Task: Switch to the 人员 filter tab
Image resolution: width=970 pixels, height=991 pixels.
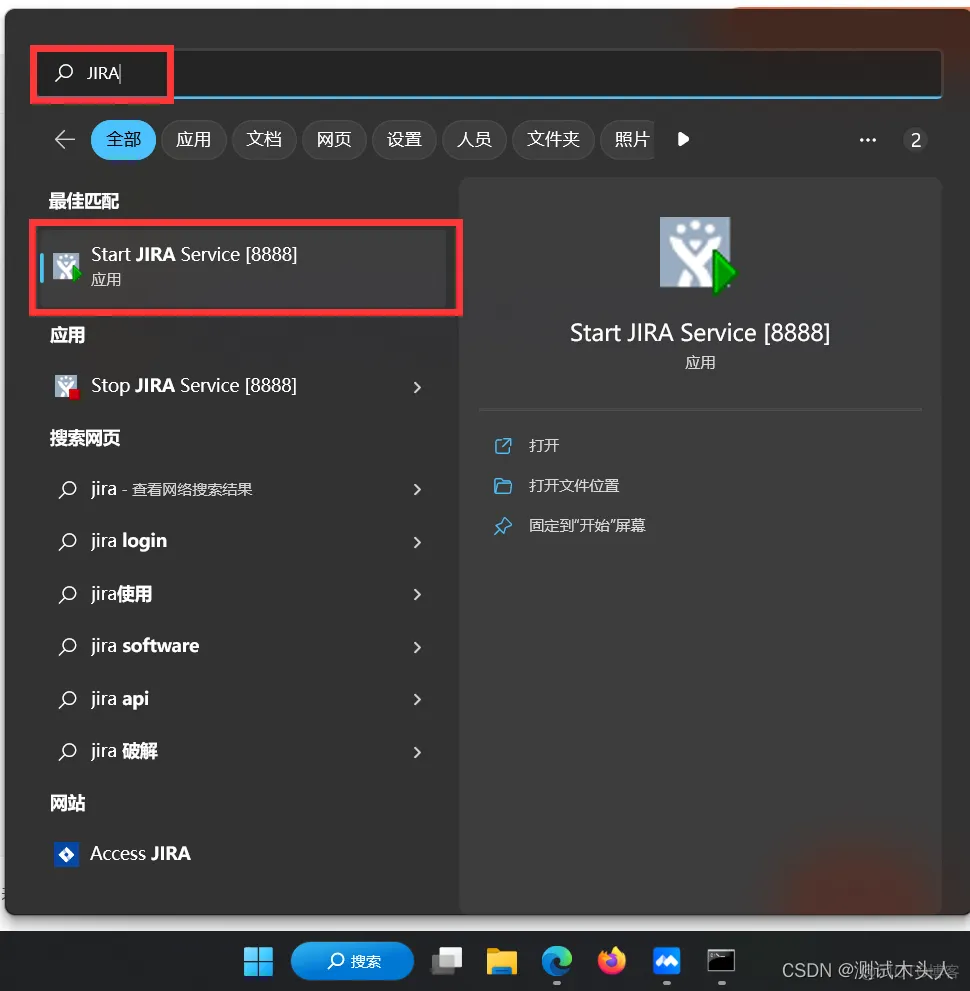Action: pos(474,140)
